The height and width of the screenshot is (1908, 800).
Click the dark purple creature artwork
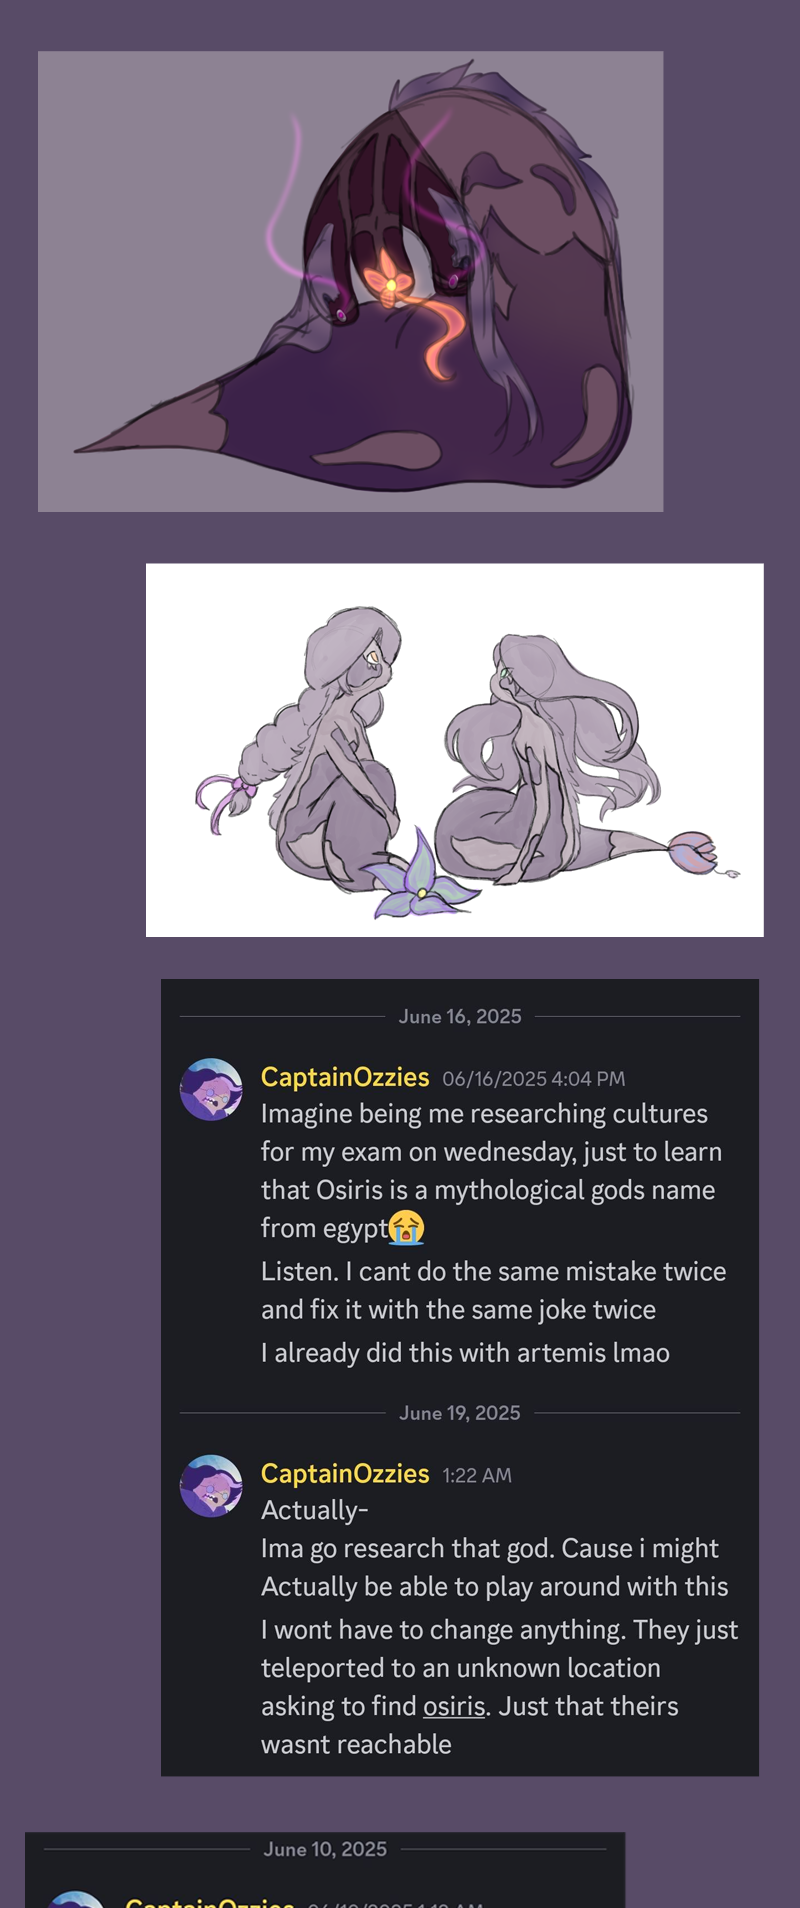click(350, 281)
